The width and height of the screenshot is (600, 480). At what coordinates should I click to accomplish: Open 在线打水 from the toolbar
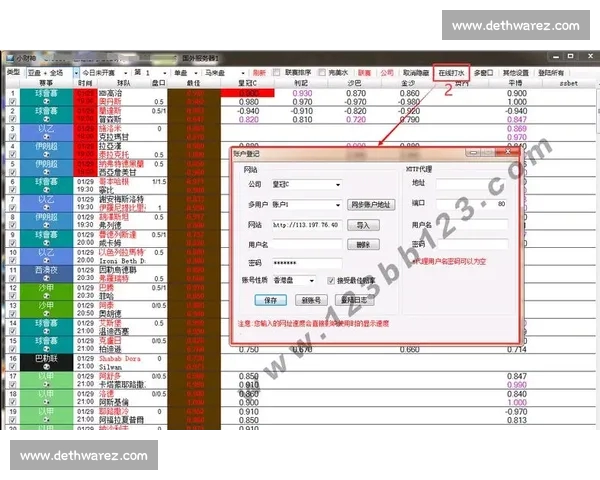pos(452,73)
